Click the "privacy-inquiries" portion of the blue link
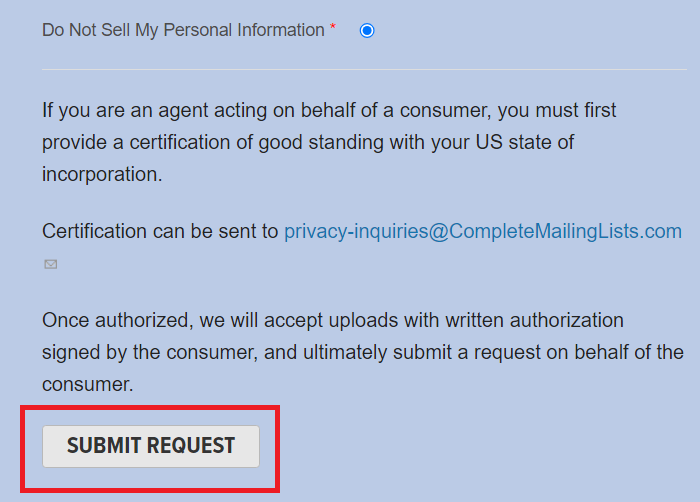700x502 pixels. (x=356, y=231)
